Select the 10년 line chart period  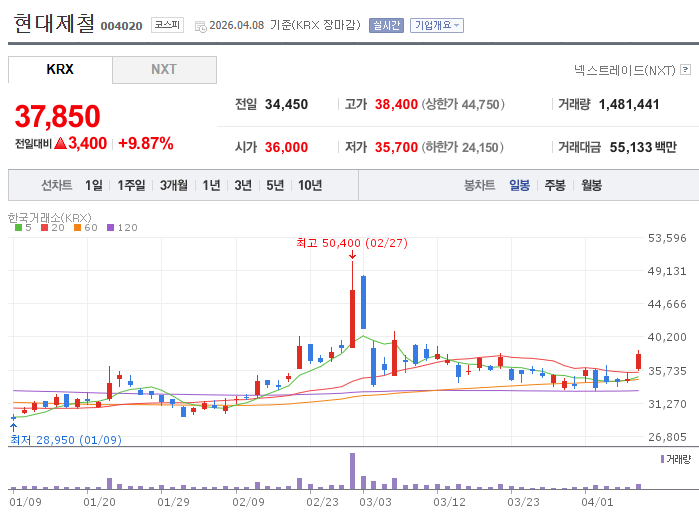(x=310, y=185)
